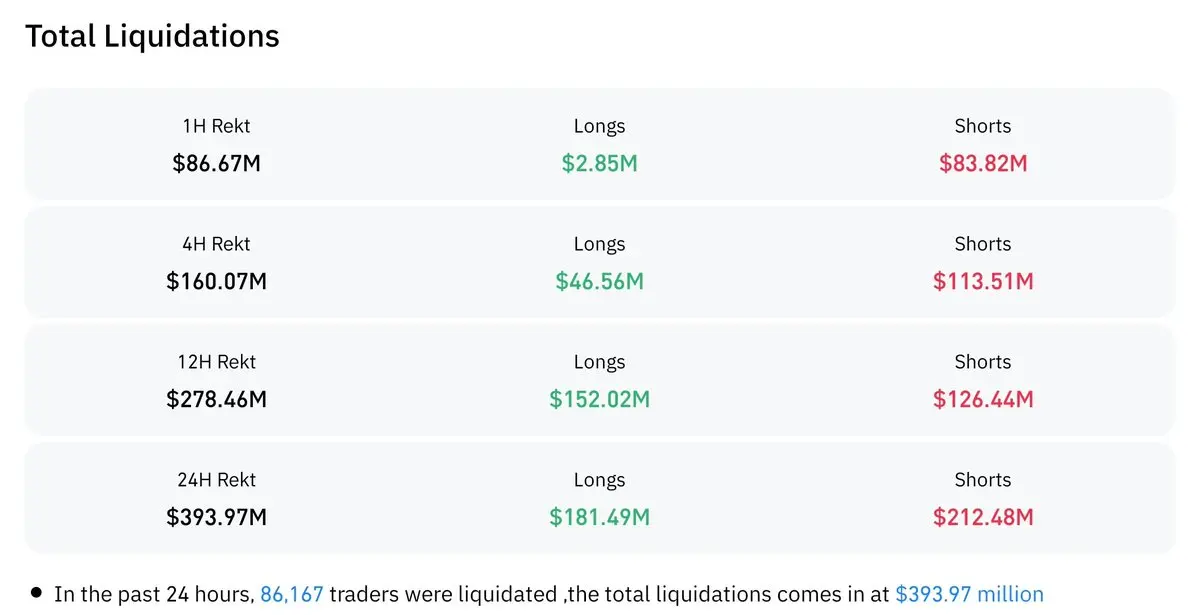Viewport: 1200px width, 615px height.
Task: Select the 12H Longs value $152.02M
Action: 599,399
